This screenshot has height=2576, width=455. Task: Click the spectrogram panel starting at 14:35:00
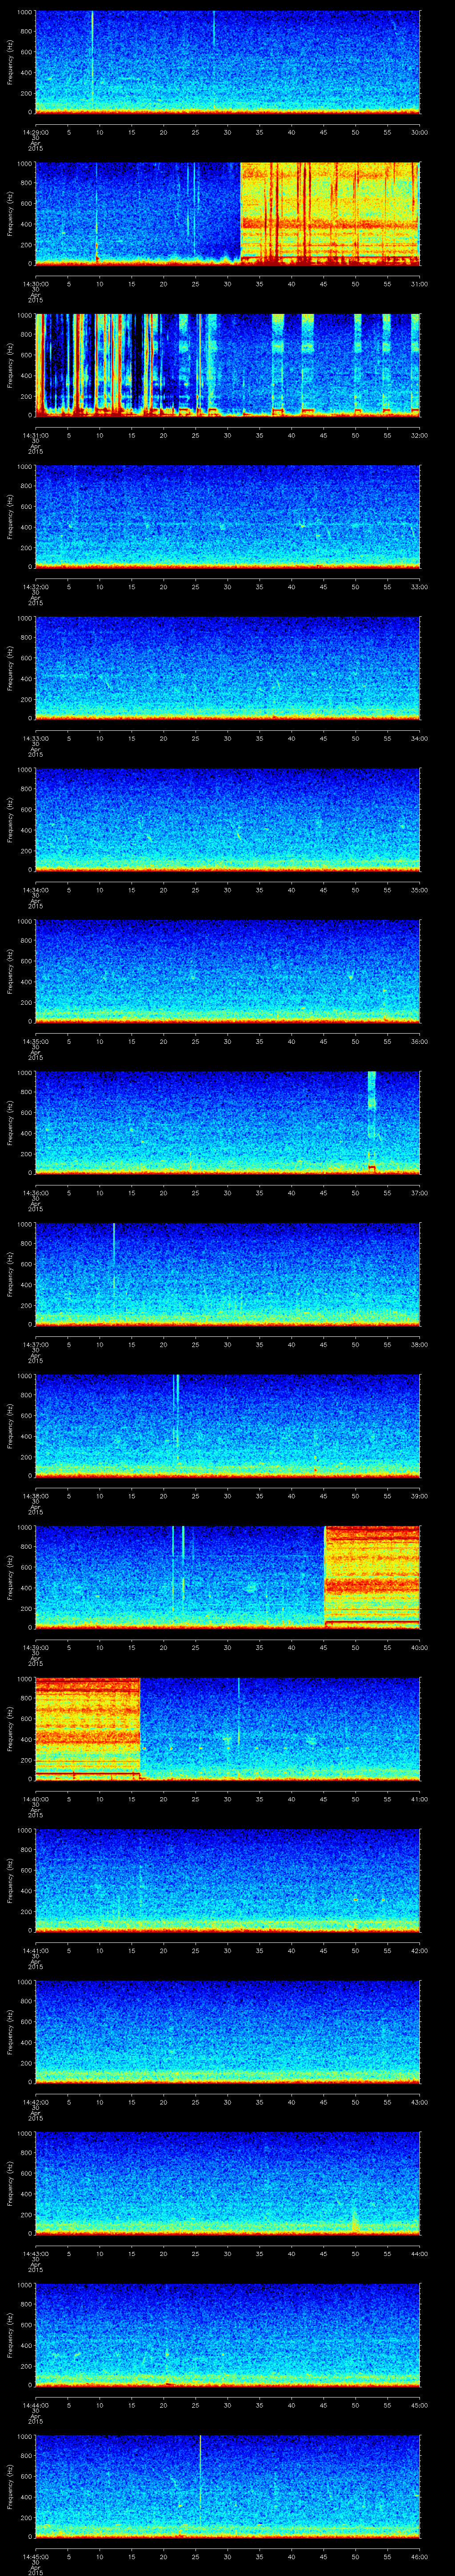pyautogui.click(x=228, y=971)
